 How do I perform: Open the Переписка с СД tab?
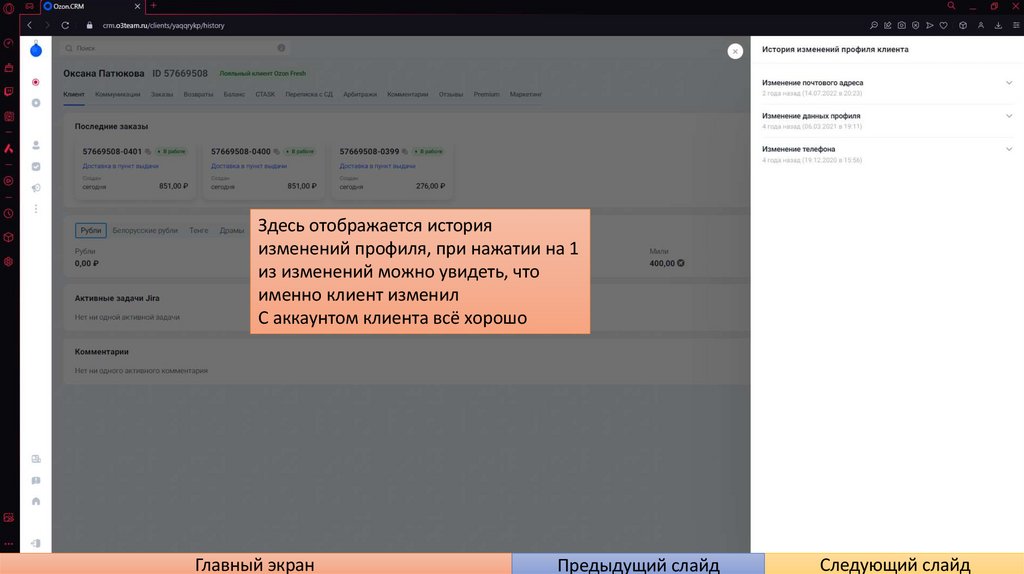tap(309, 94)
